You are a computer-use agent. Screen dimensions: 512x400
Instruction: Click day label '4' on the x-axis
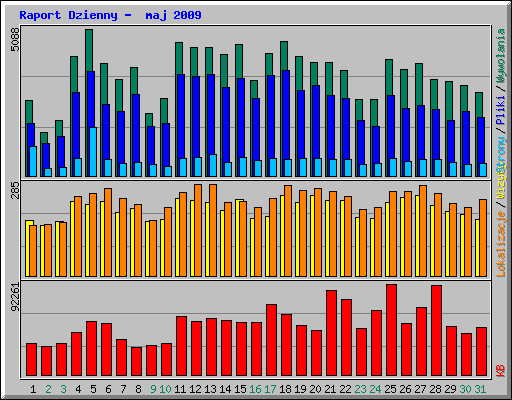pyautogui.click(x=78, y=389)
